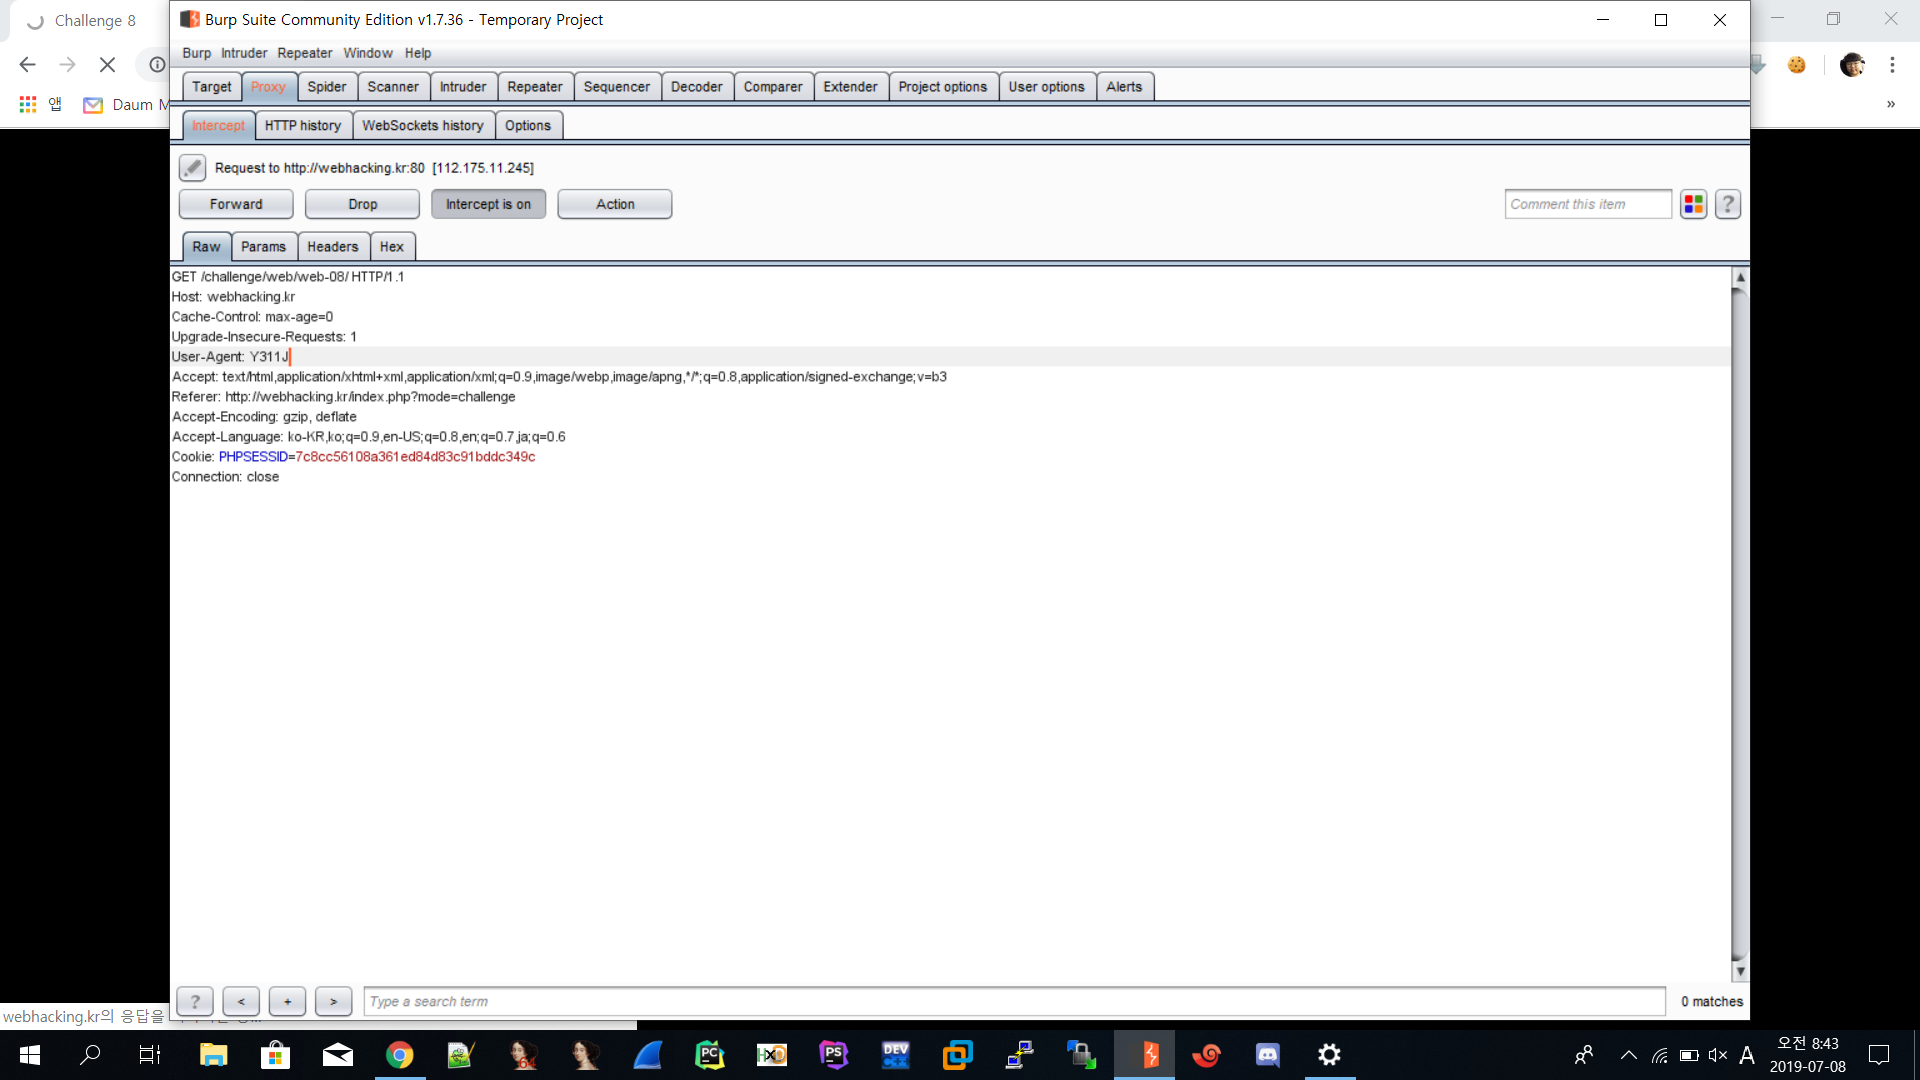Image resolution: width=1920 pixels, height=1080 pixels.
Task: Click the search help question mark button
Action: [195, 1001]
